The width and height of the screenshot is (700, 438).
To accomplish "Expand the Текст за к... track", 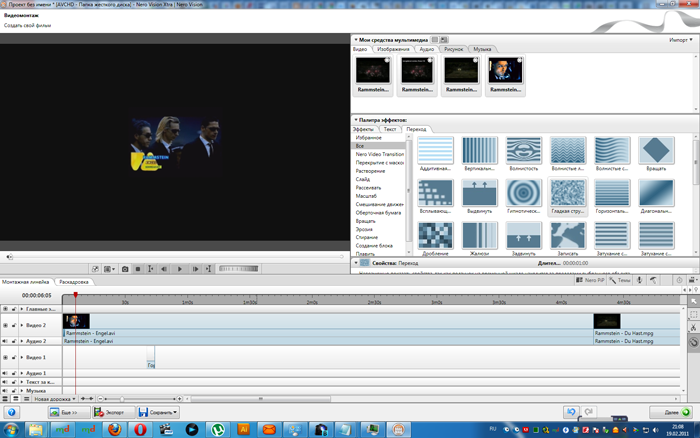I will pyautogui.click(x=22, y=382).
